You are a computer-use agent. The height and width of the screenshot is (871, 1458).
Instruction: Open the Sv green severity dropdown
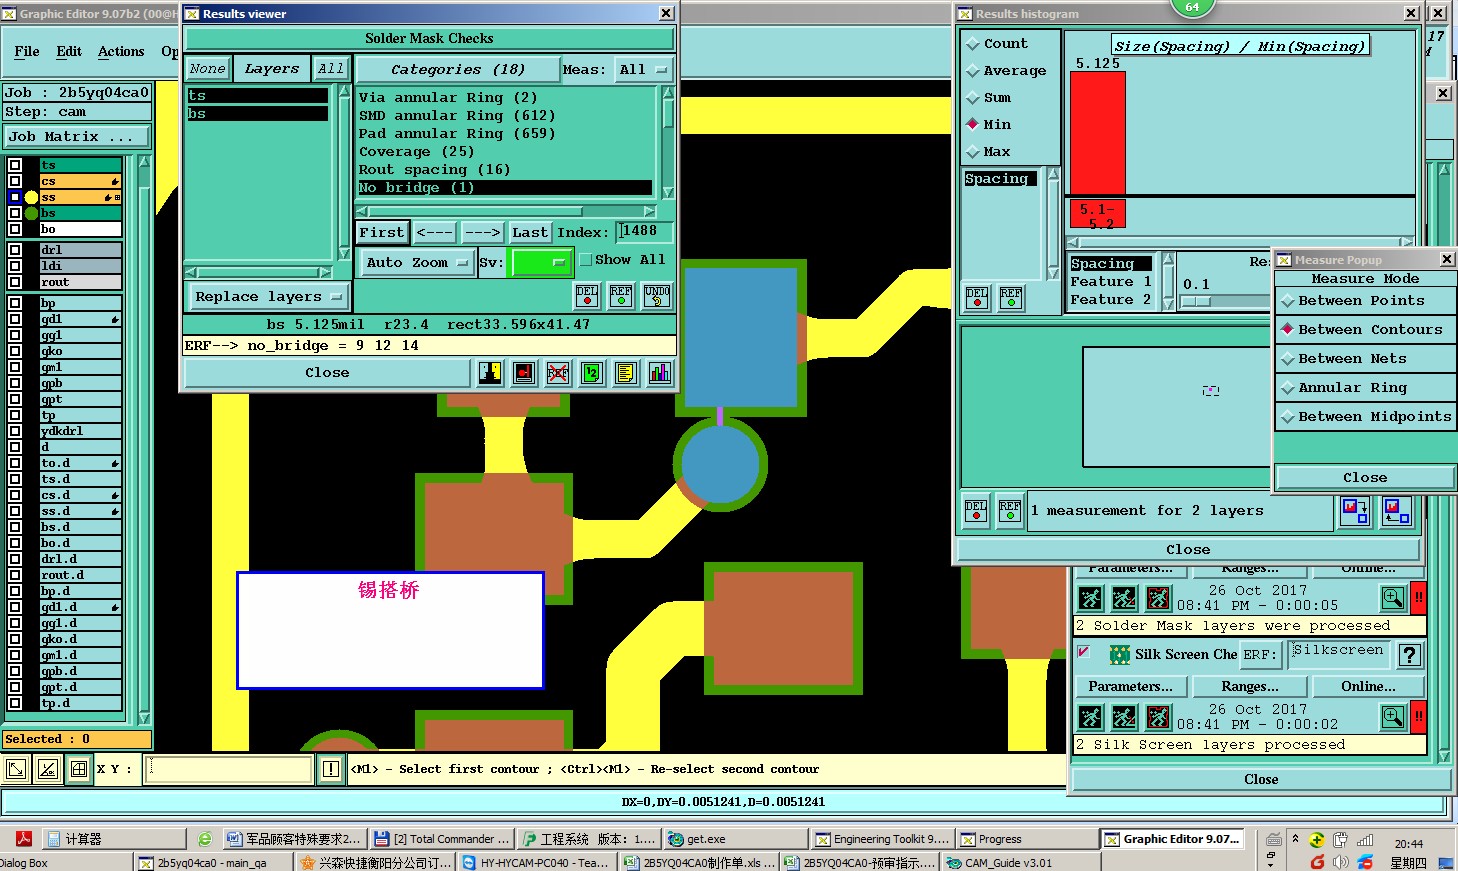[x=540, y=263]
